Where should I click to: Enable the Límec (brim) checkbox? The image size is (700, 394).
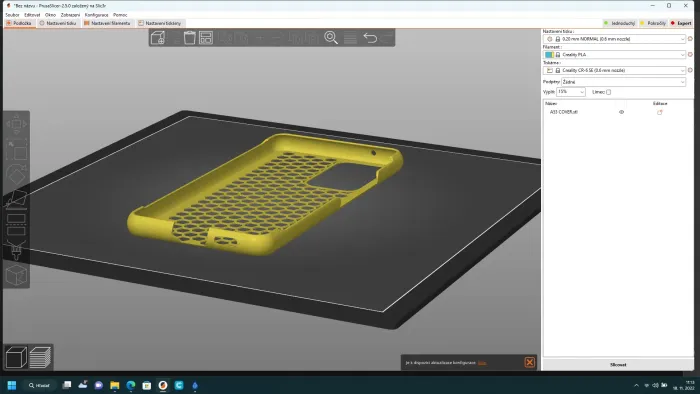point(608,92)
